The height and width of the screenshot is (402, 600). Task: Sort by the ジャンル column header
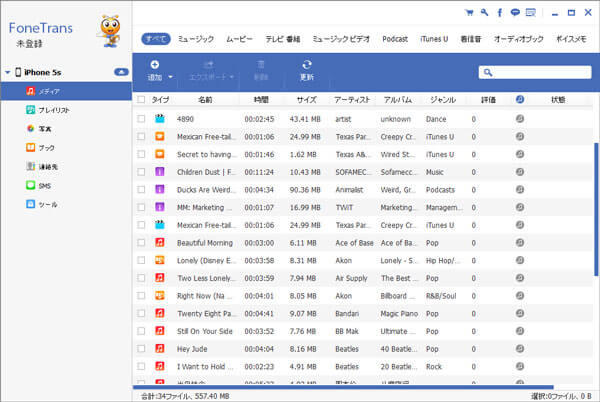(443, 99)
